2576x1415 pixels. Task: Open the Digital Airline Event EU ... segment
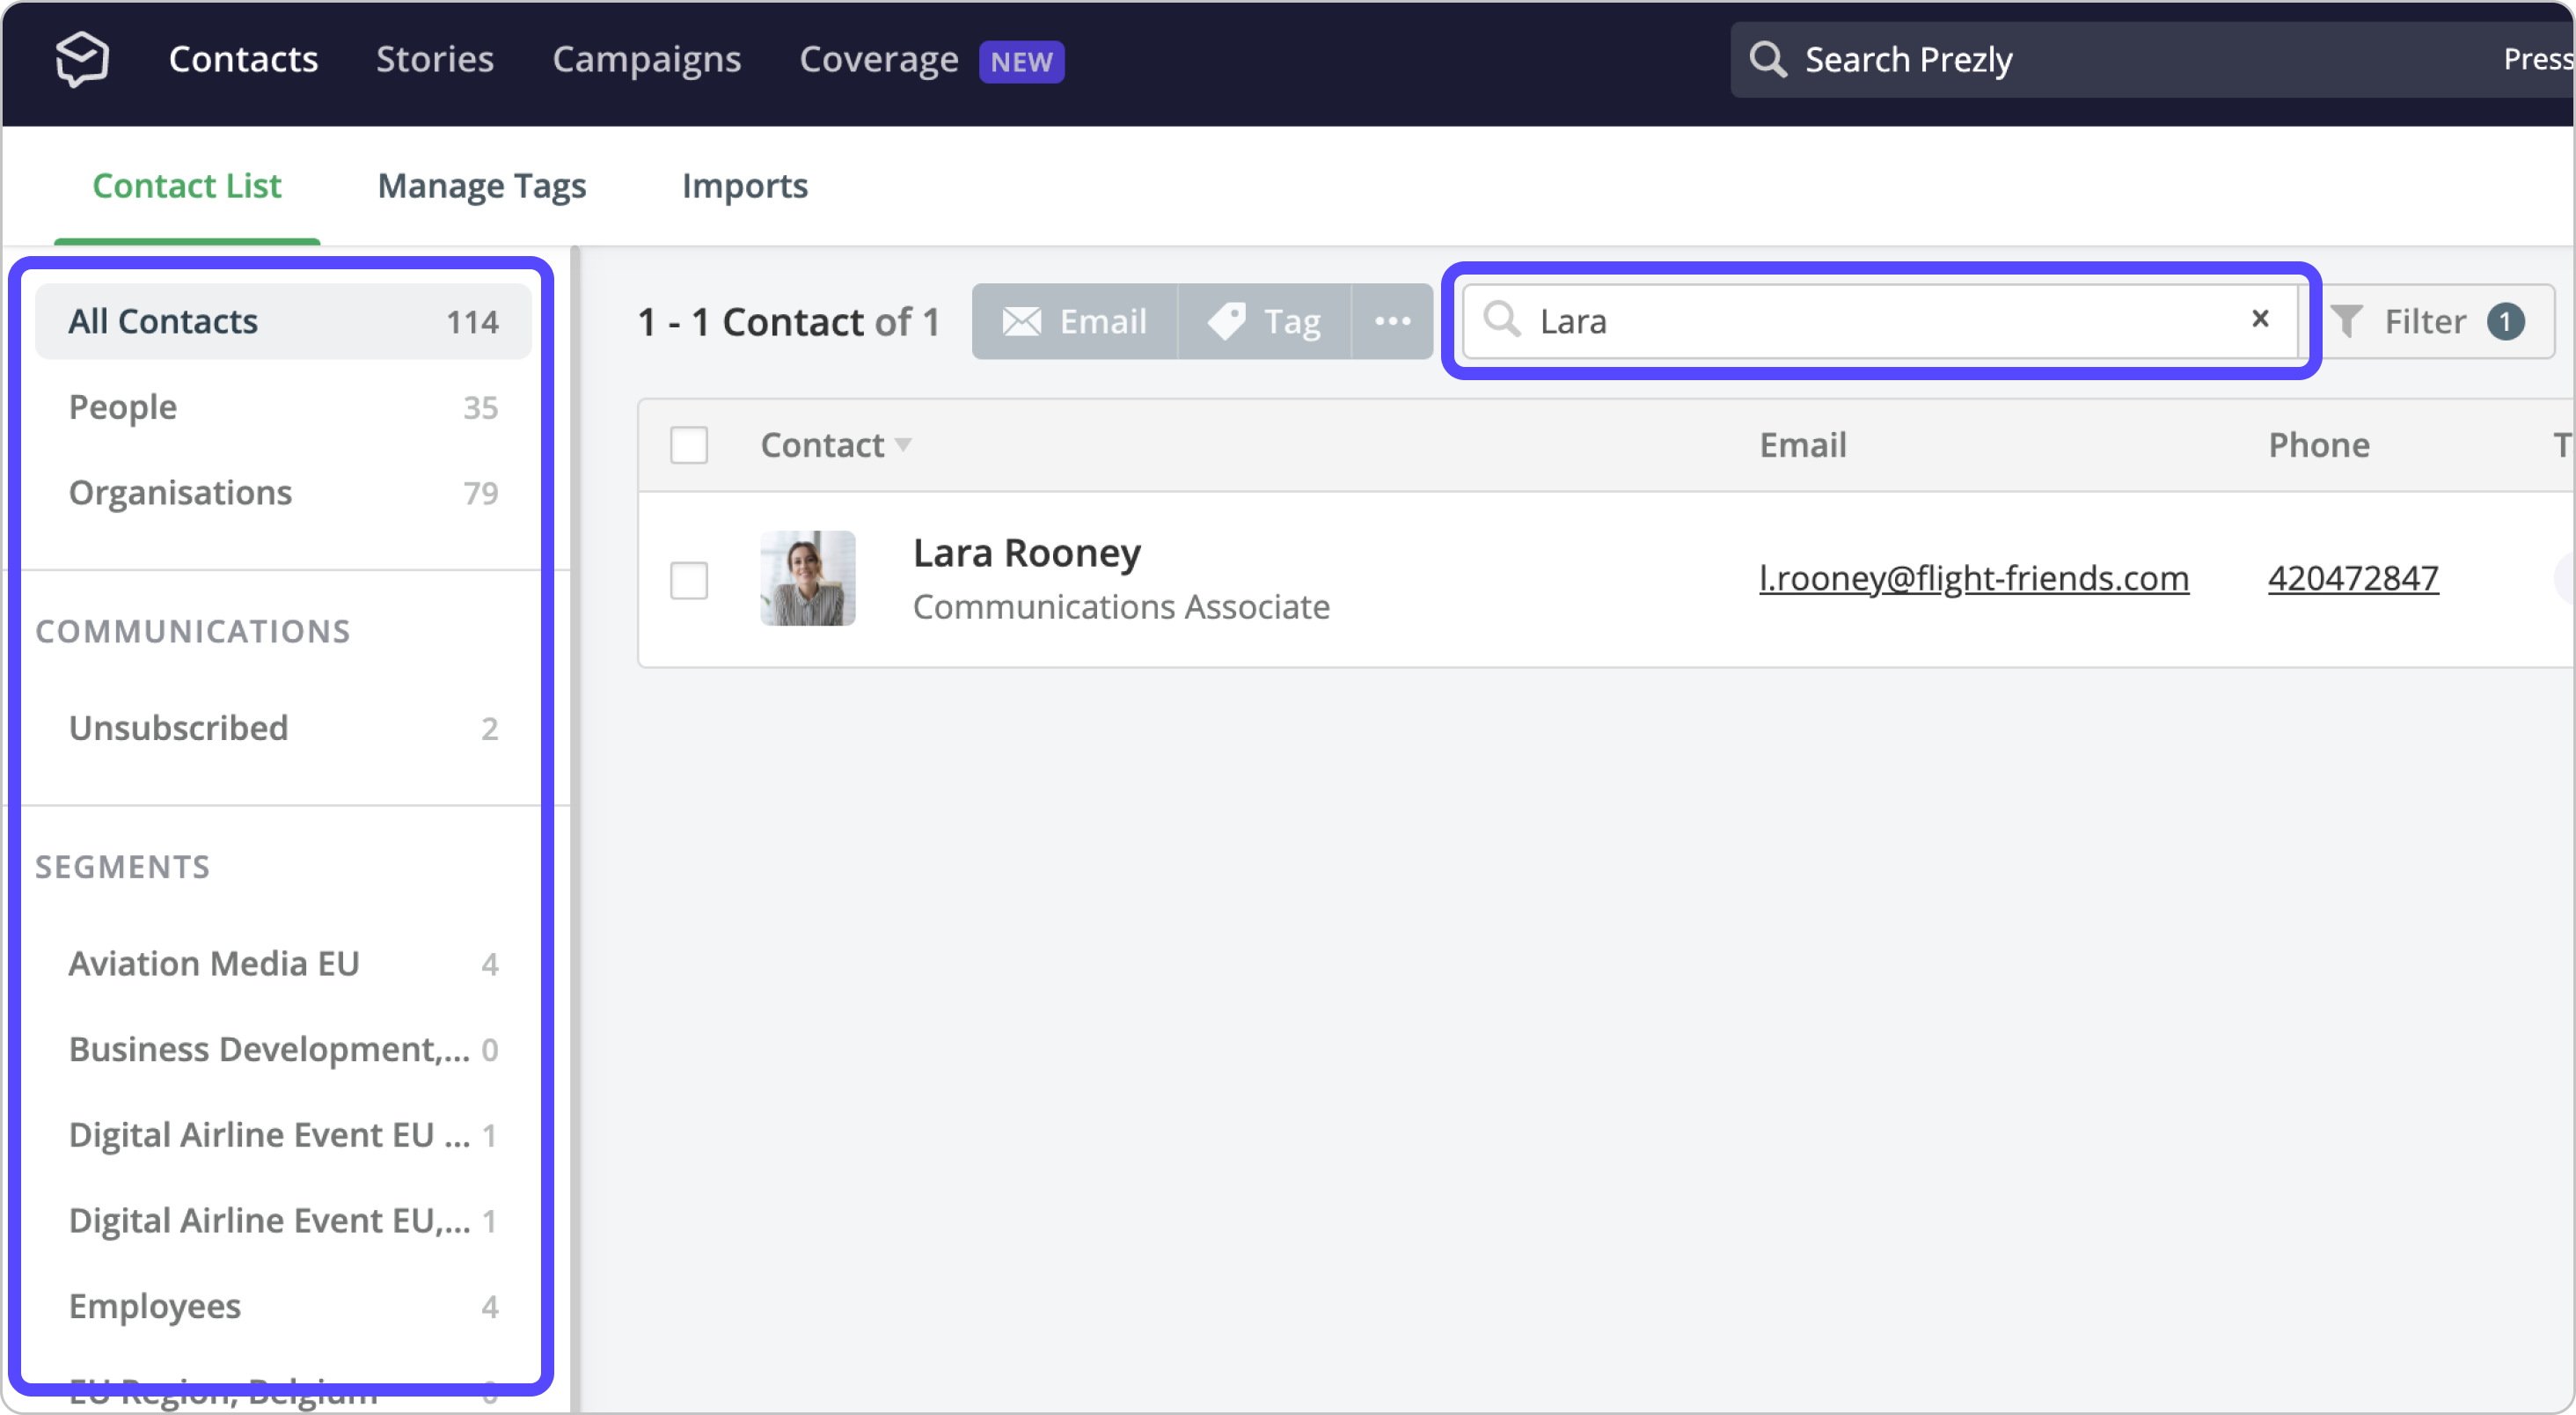283,1135
